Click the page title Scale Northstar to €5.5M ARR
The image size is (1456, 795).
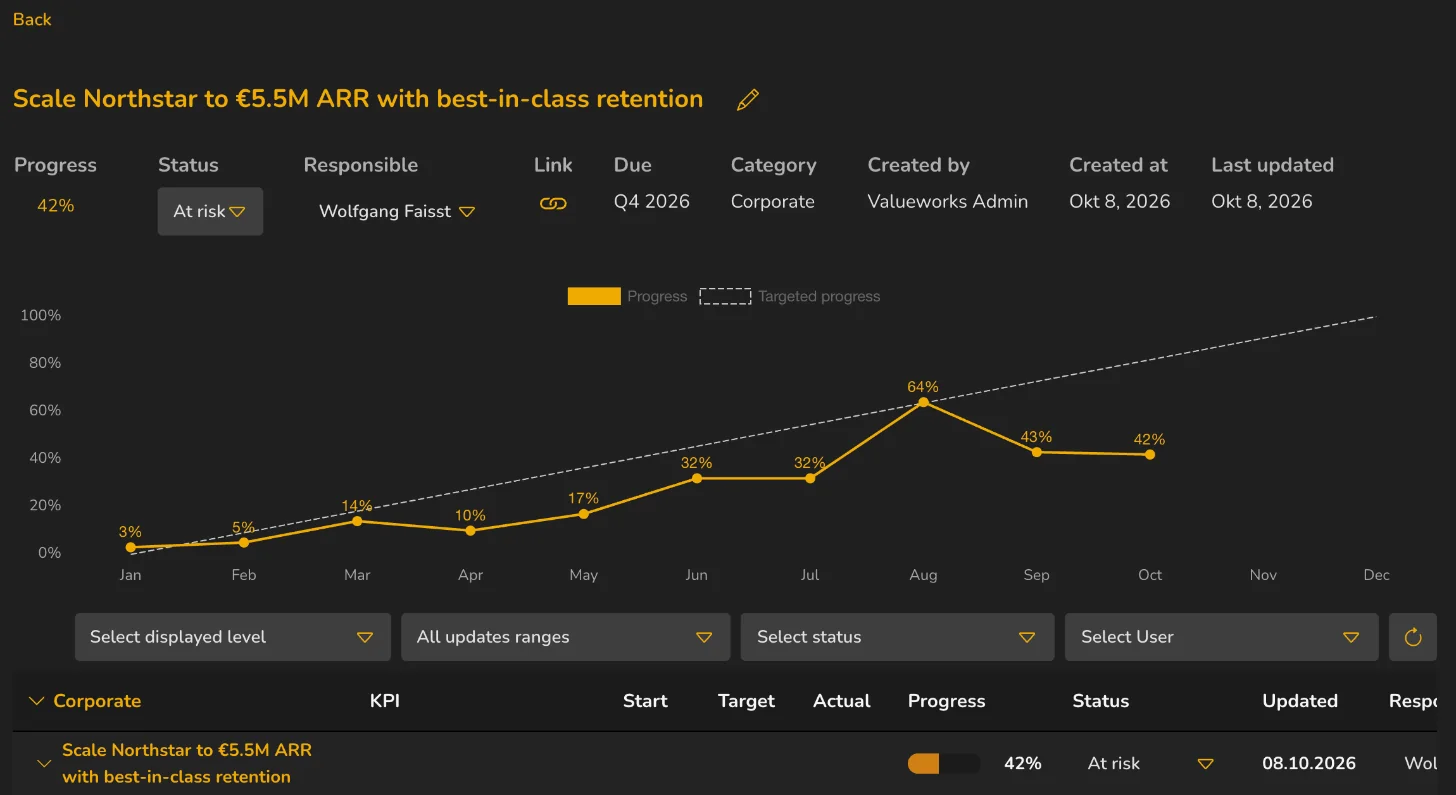358,99
